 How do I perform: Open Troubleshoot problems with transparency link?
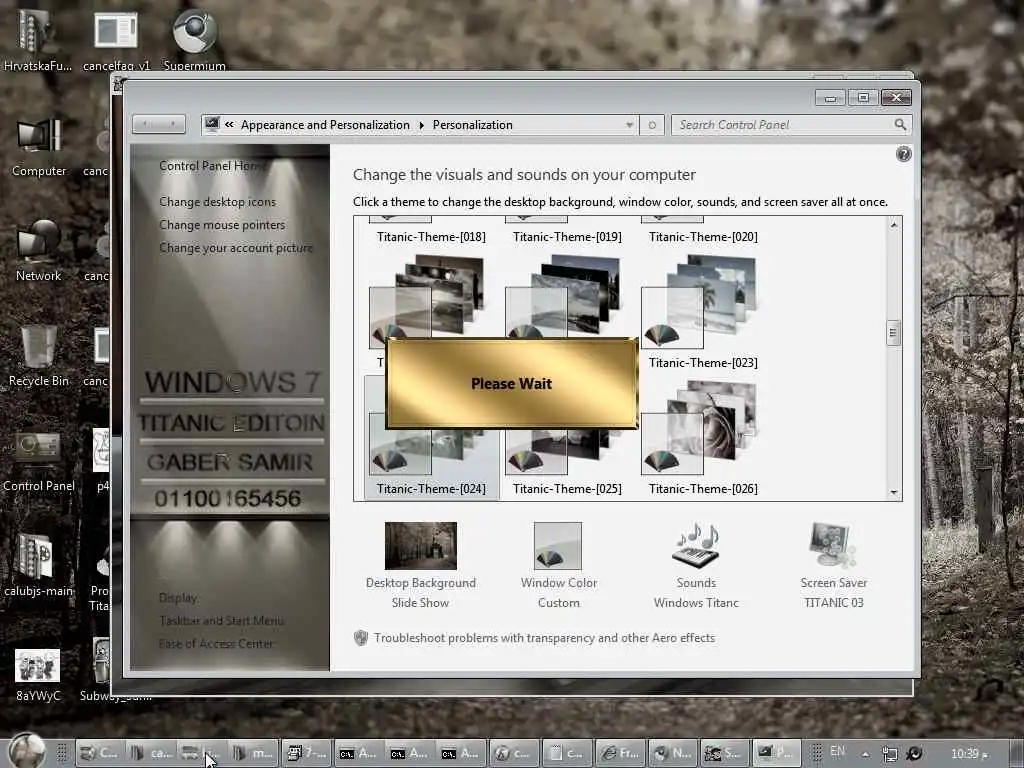pos(544,637)
